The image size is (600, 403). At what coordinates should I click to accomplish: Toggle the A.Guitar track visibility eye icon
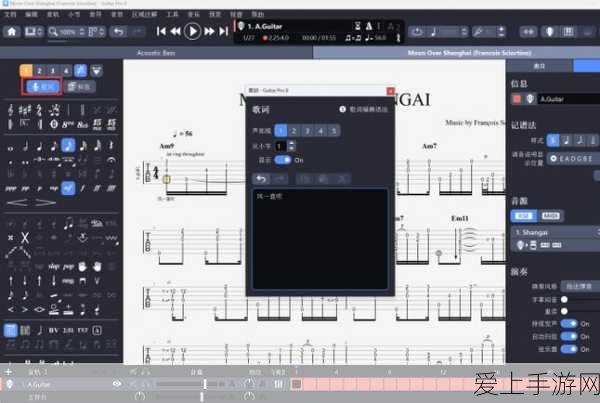117,383
